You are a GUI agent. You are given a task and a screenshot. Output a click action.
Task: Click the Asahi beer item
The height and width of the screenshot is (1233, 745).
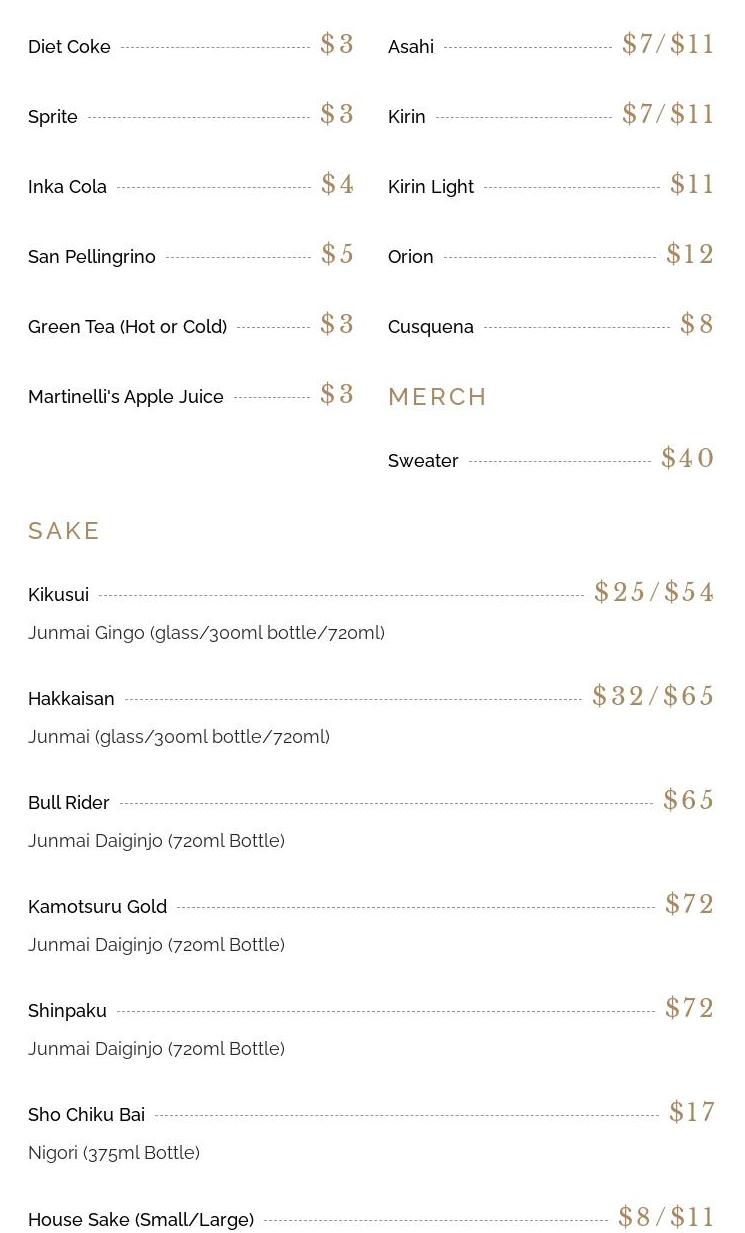(411, 47)
